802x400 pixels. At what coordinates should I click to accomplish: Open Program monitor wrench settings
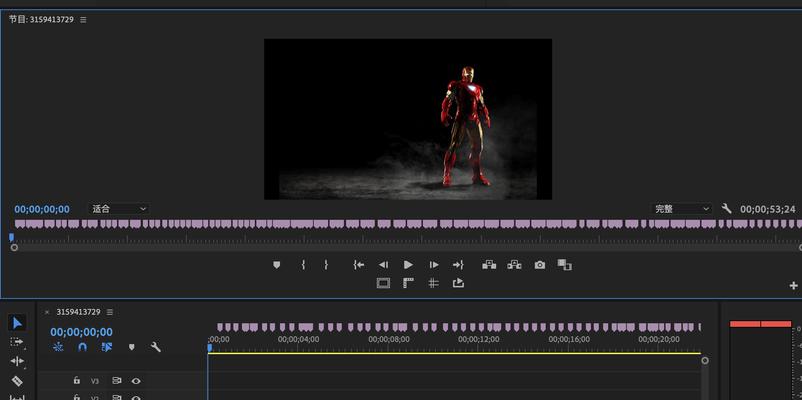[x=726, y=209]
